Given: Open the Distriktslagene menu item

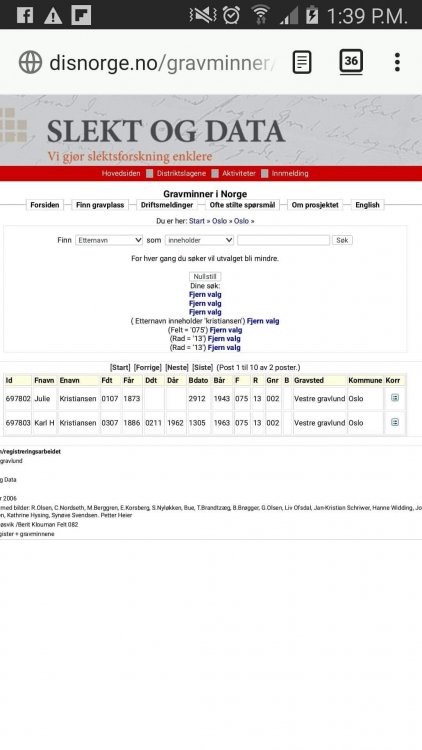Looking at the screenshot, I should pos(181,173).
